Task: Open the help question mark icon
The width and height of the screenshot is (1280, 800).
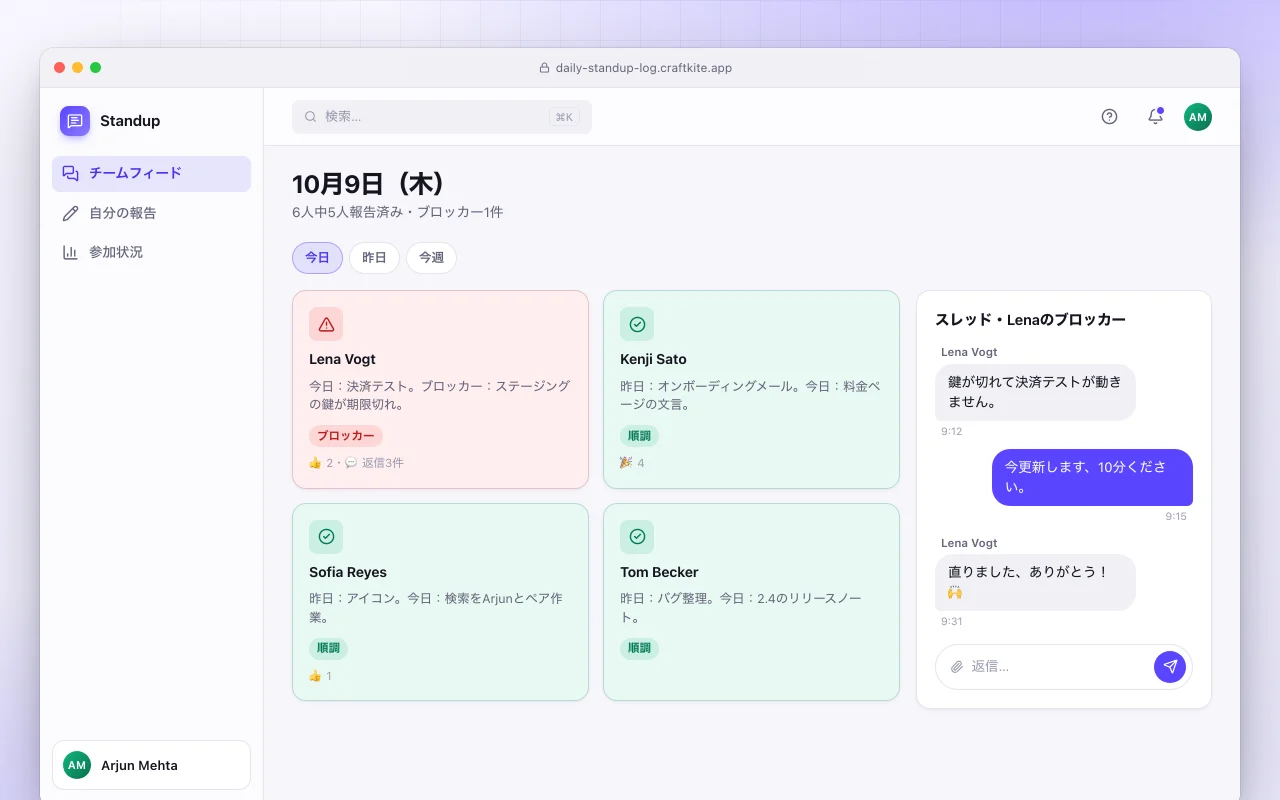Action: pyautogui.click(x=1109, y=117)
